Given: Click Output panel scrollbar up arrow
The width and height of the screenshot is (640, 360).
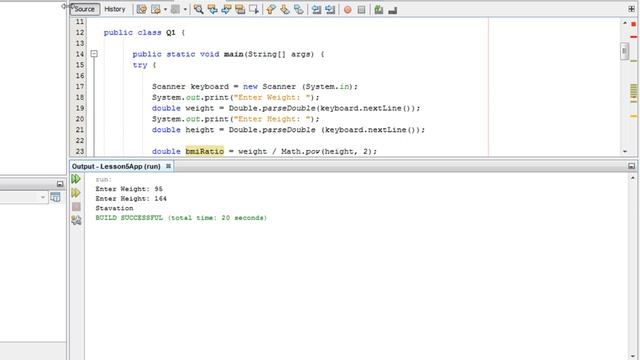Looking at the screenshot, I should 632,178.
